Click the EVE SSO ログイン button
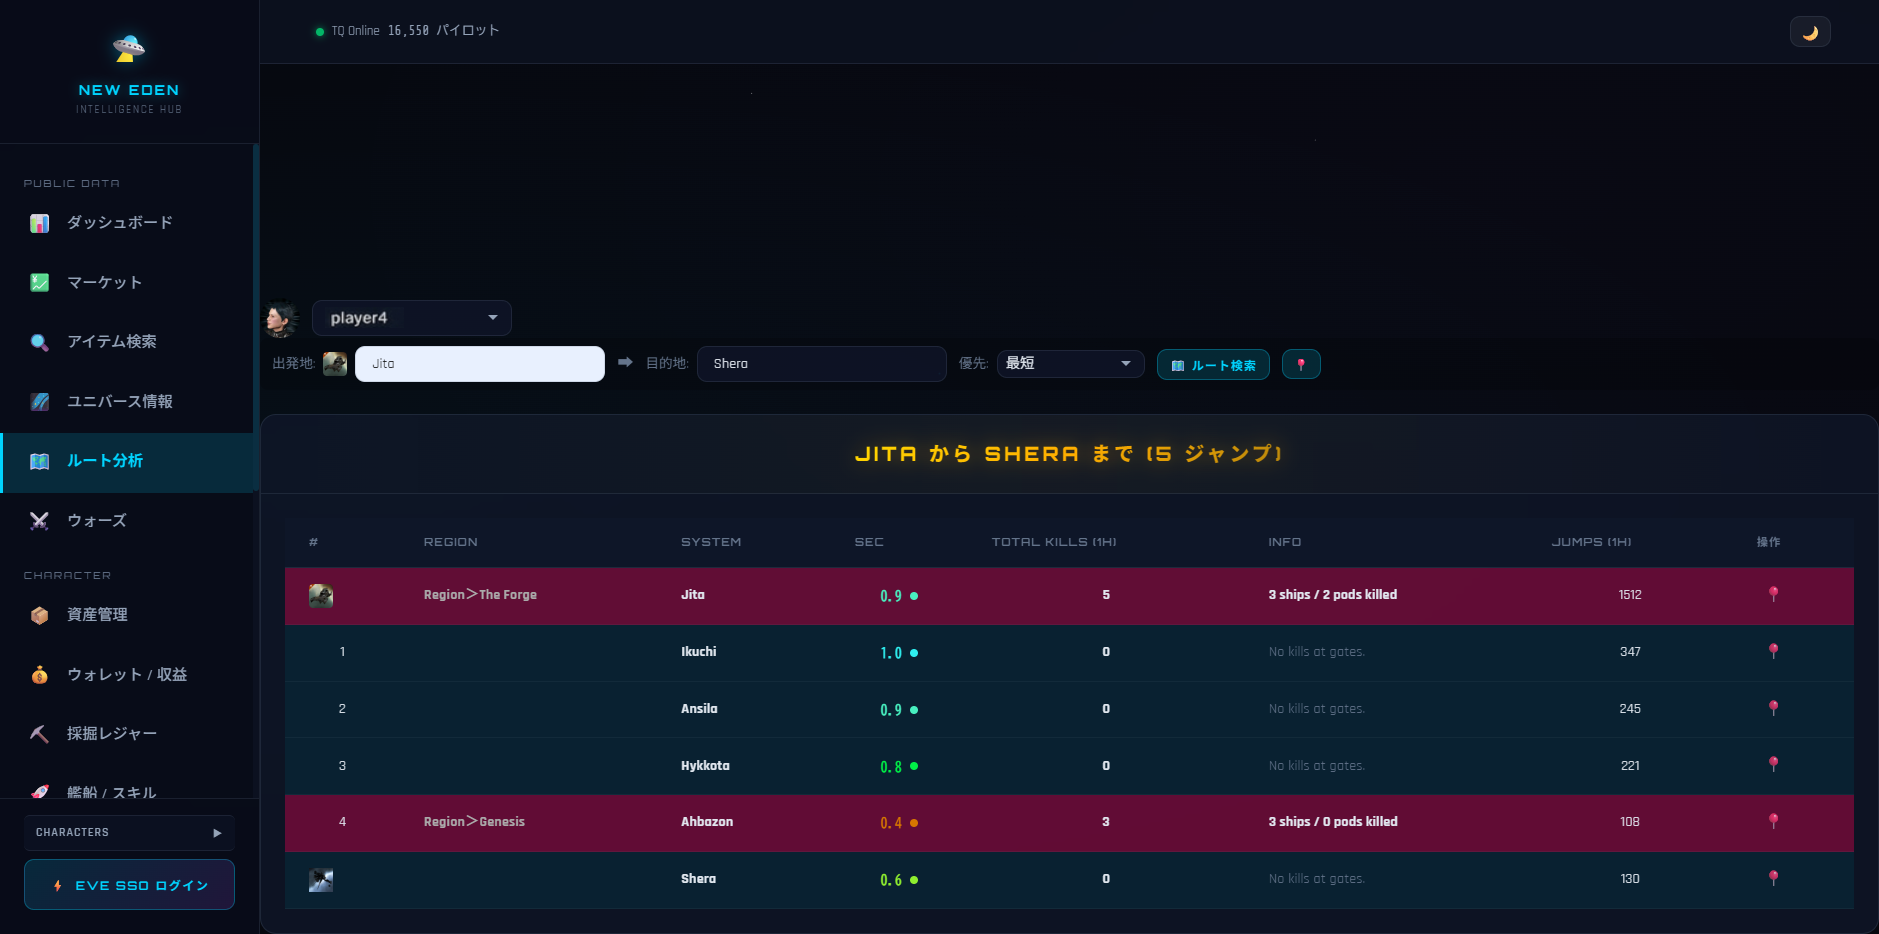1879x934 pixels. pyautogui.click(x=128, y=884)
